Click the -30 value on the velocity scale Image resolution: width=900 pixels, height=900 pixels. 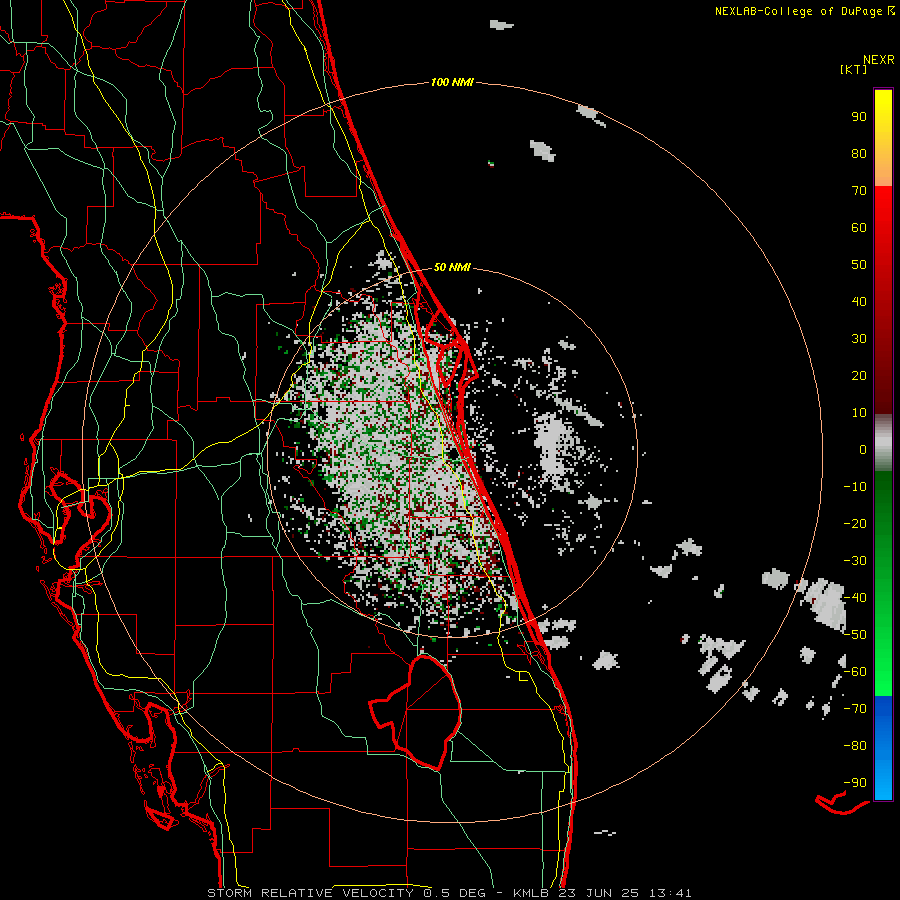click(x=855, y=561)
